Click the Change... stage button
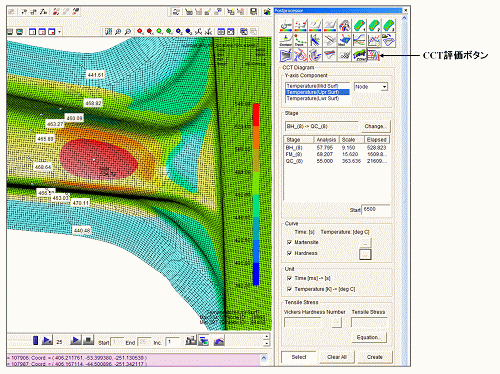The height and width of the screenshot is (374, 500). (x=375, y=126)
